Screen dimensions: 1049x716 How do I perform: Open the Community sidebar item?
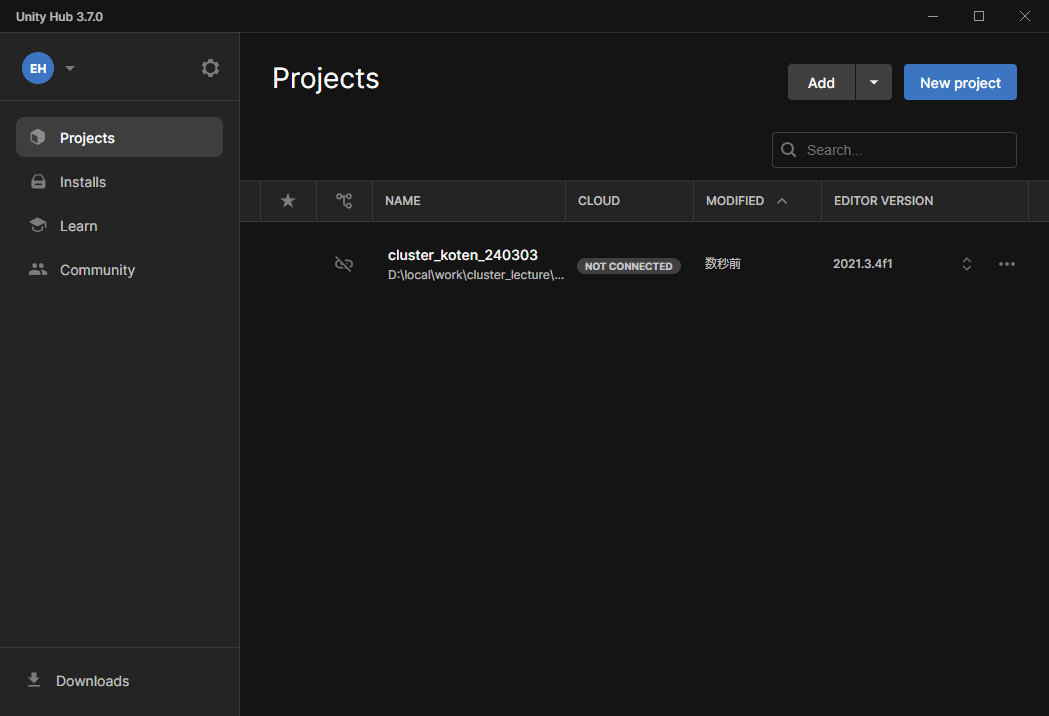[x=119, y=270]
